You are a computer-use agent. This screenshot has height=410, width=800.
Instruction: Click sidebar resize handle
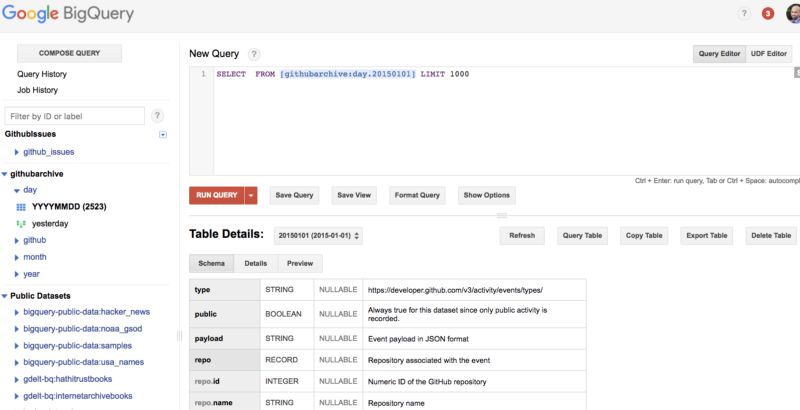(x=179, y=336)
